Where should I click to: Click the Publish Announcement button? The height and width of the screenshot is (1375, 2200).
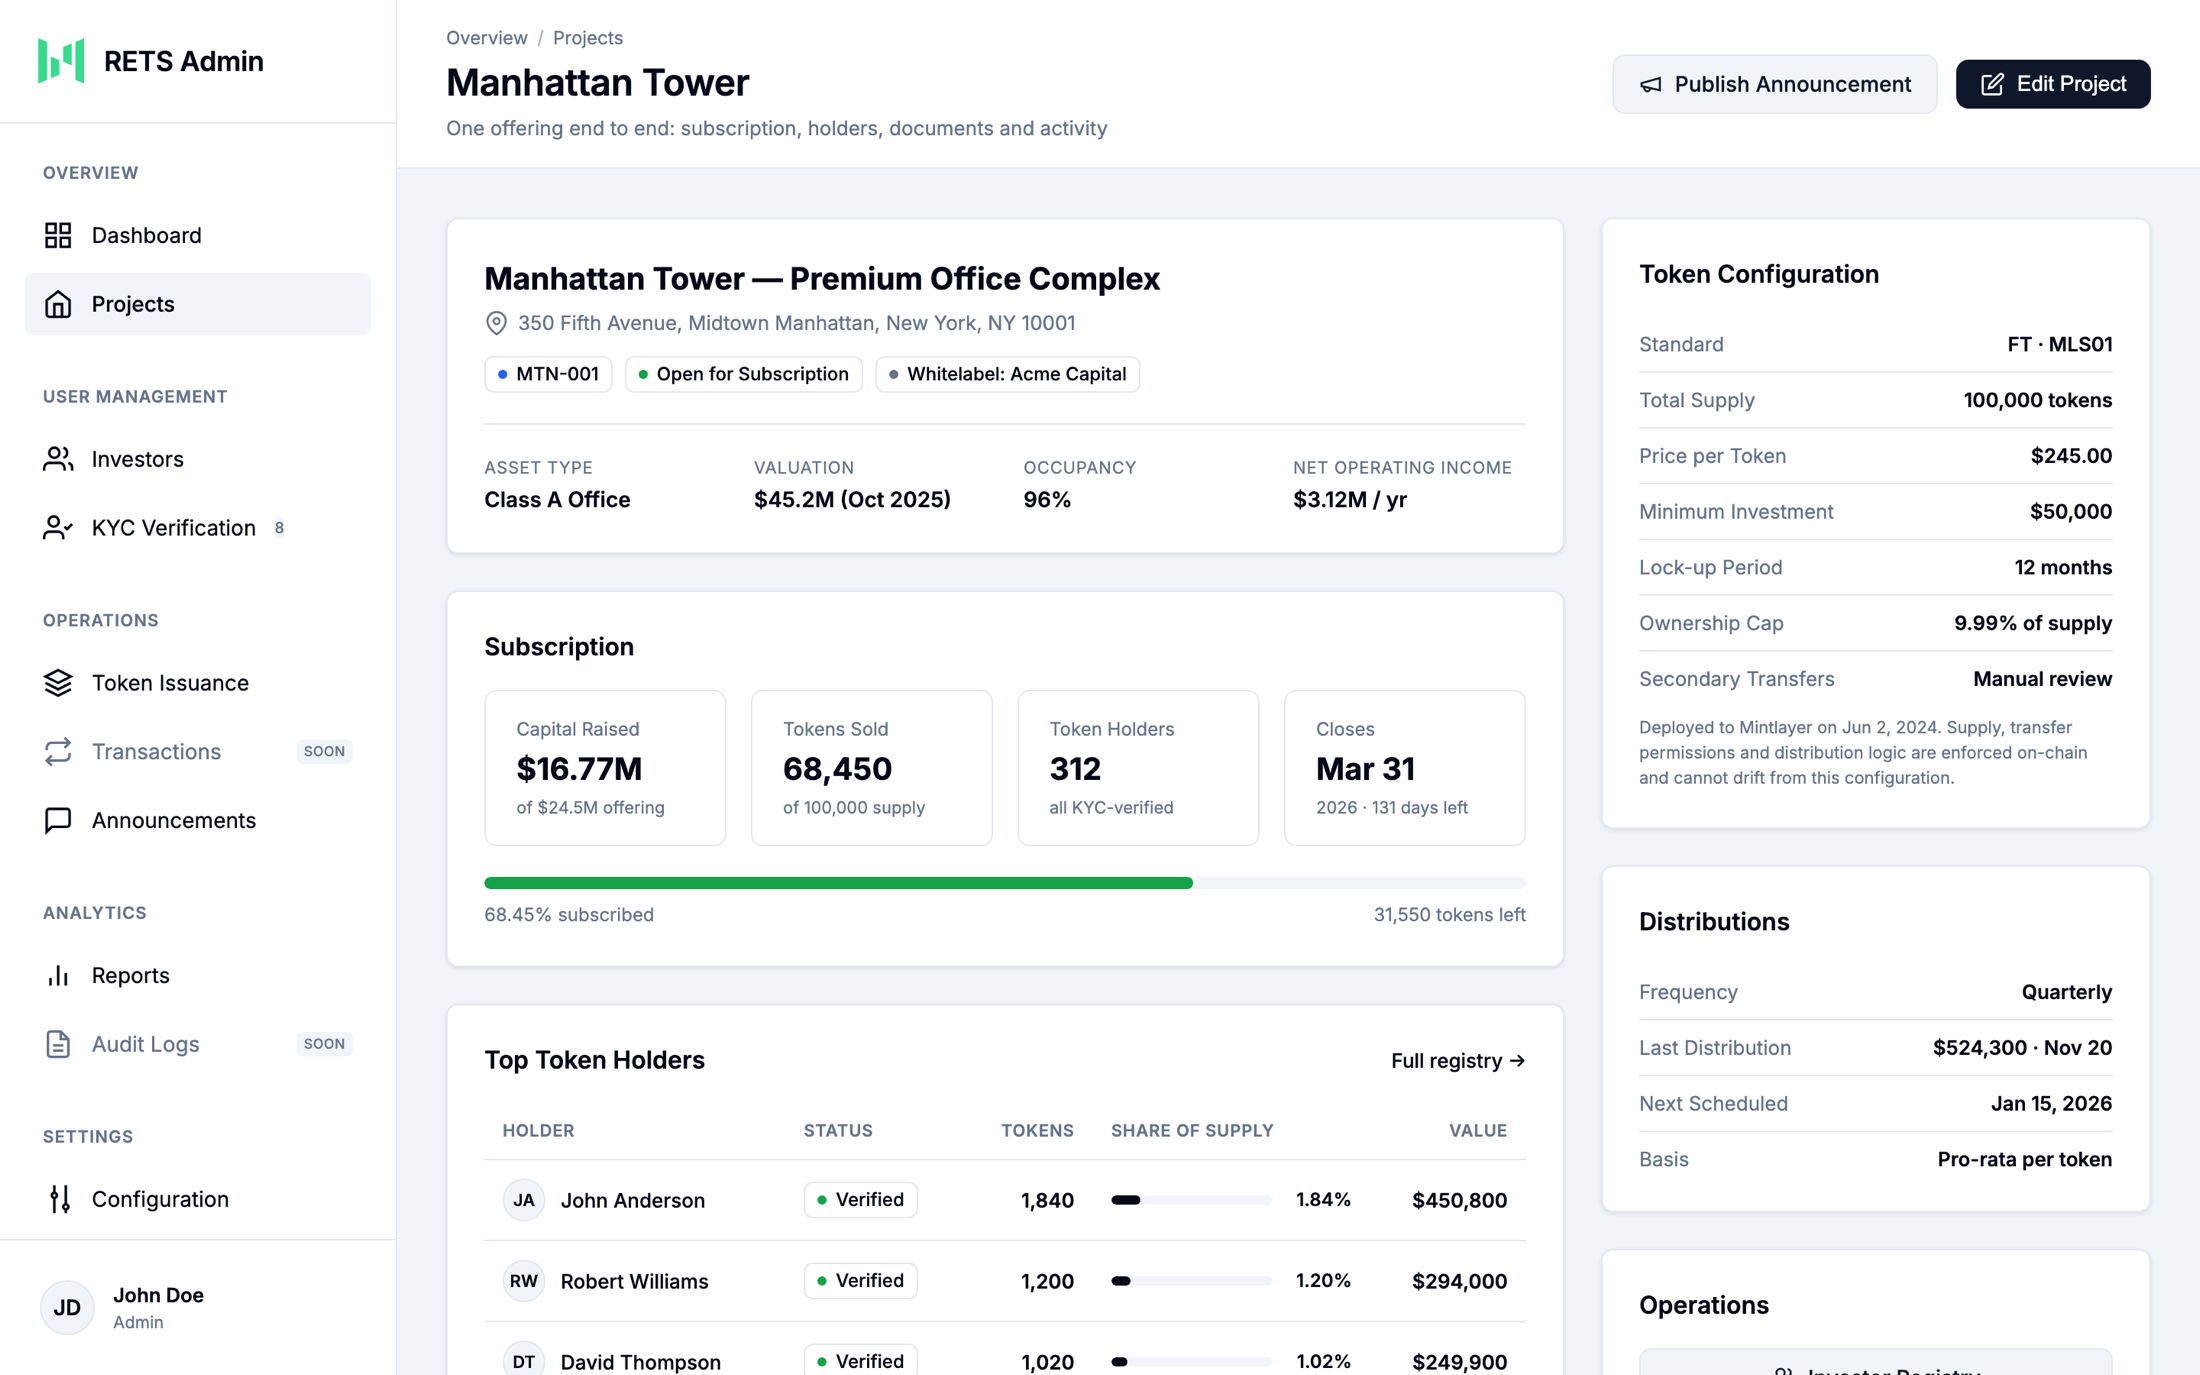pos(1774,84)
